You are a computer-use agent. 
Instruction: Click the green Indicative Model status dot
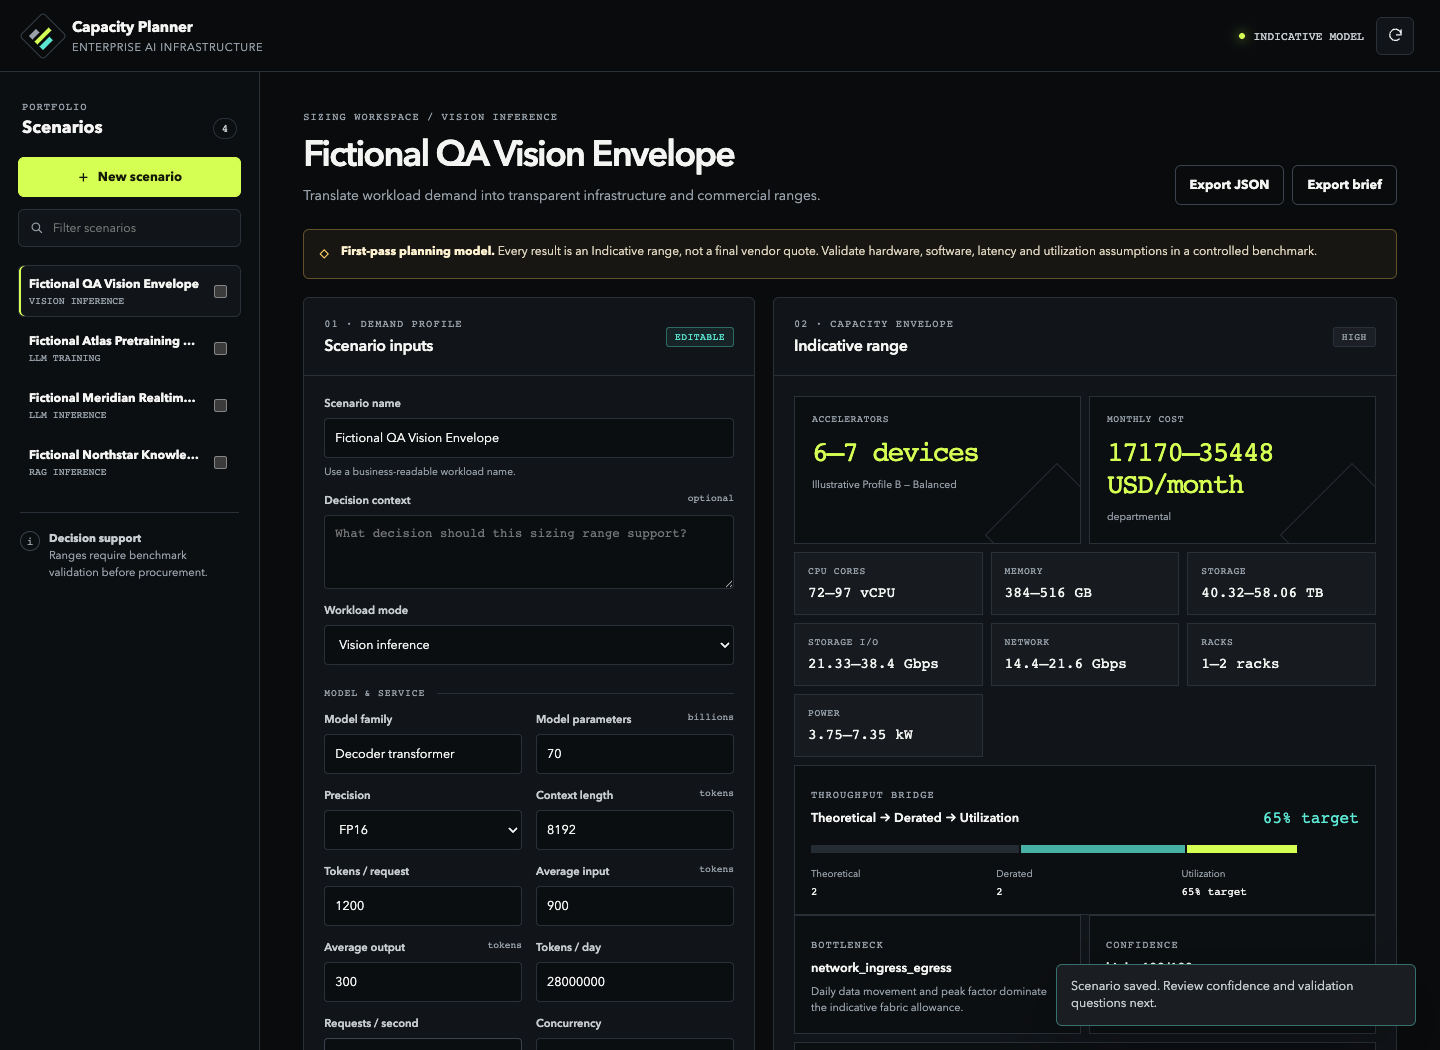coord(1242,36)
